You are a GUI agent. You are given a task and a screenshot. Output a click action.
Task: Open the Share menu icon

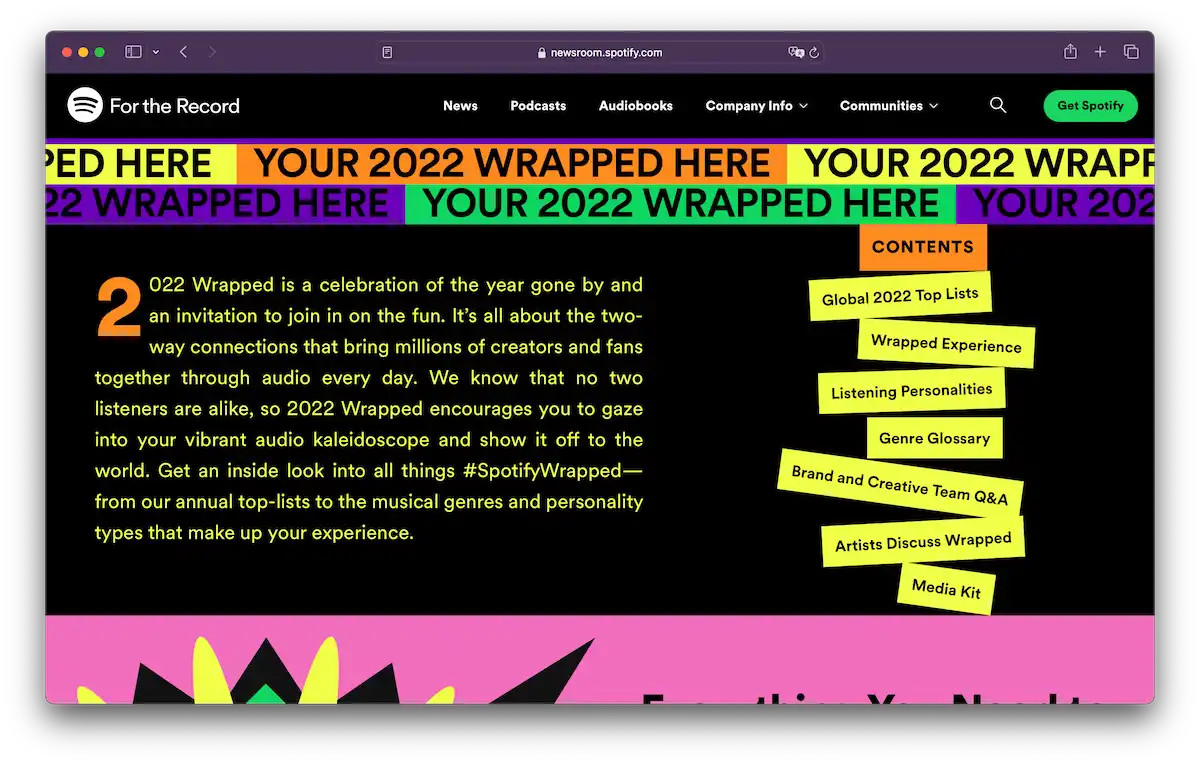click(1069, 51)
